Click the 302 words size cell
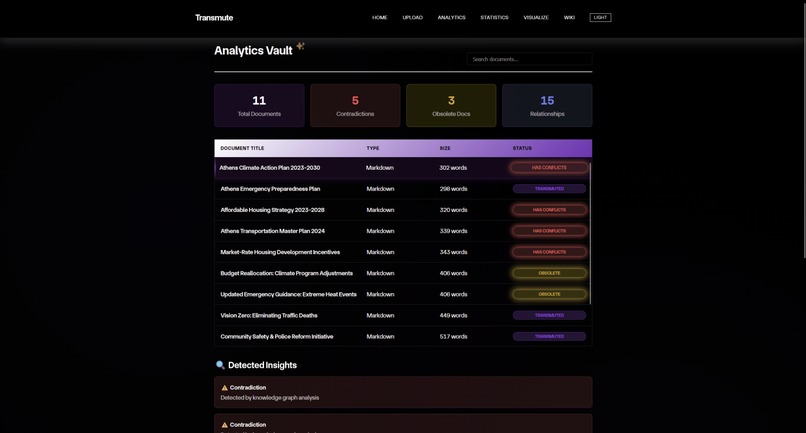806x433 pixels. (453, 168)
